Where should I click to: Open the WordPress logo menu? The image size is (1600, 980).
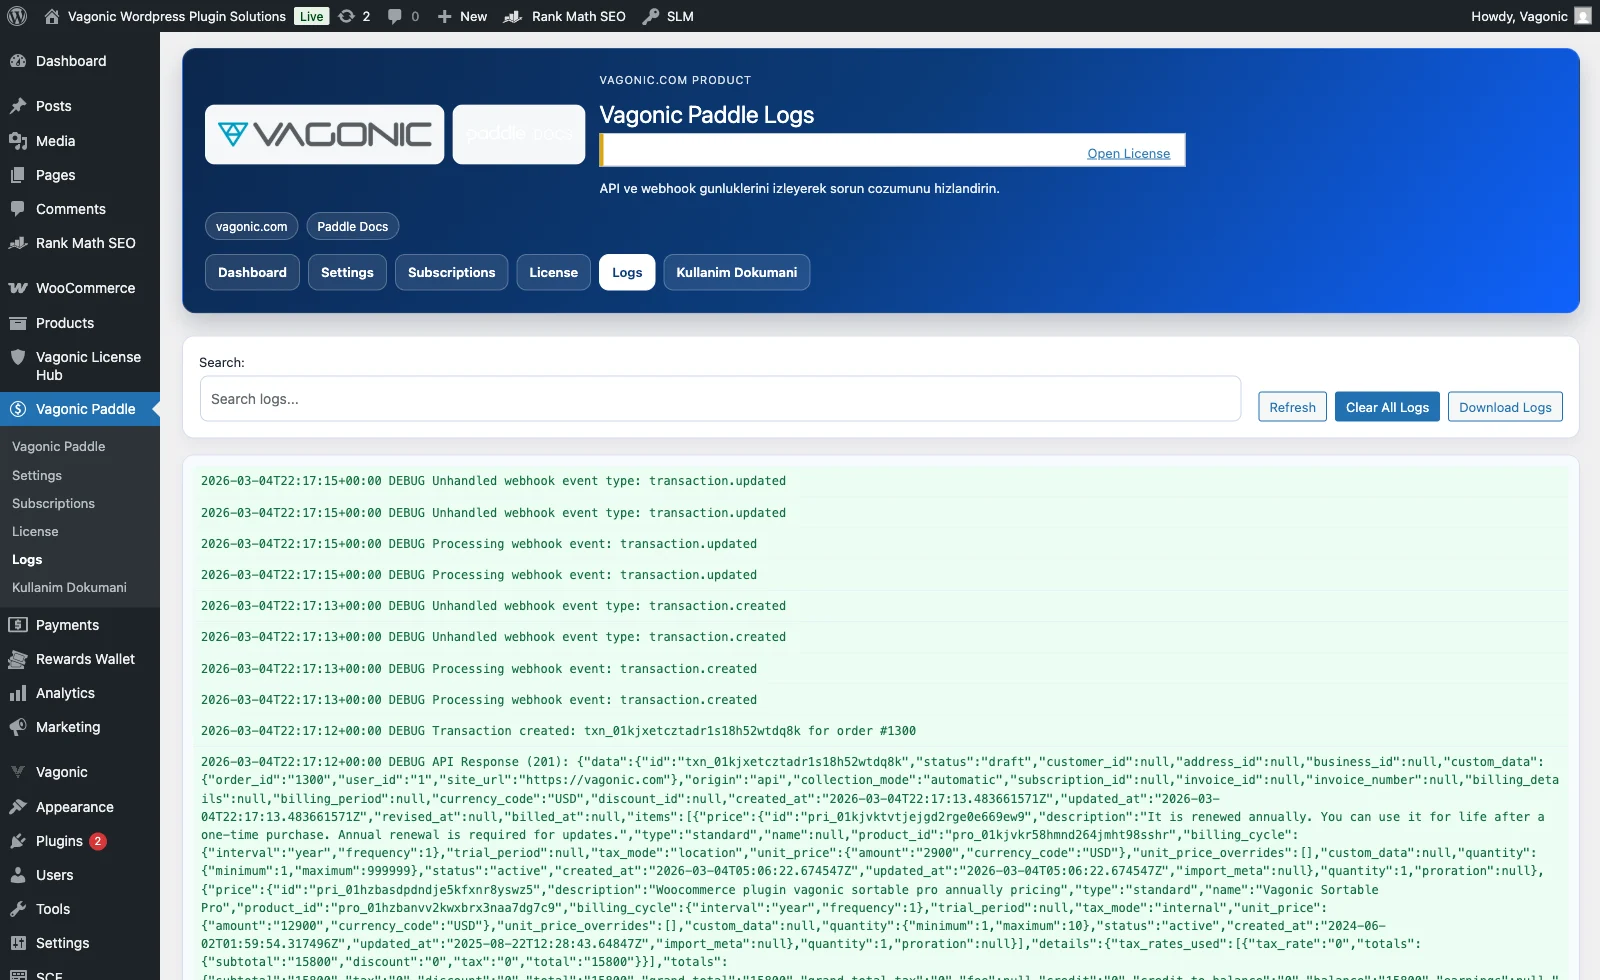17,16
